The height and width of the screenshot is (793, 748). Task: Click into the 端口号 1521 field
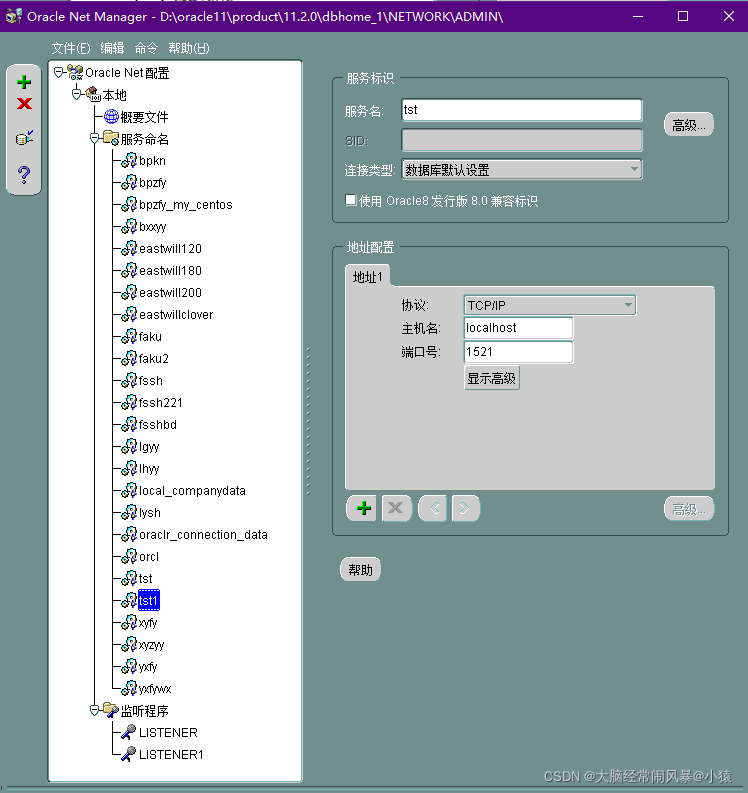pos(518,352)
